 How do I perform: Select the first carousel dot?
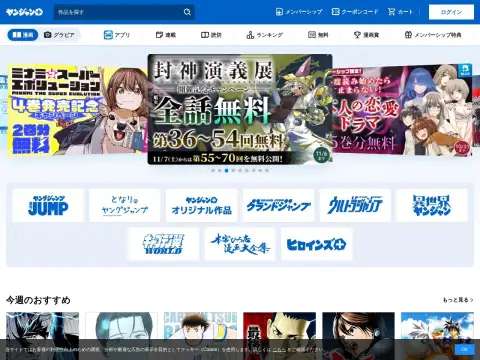pyautogui.click(x=213, y=170)
